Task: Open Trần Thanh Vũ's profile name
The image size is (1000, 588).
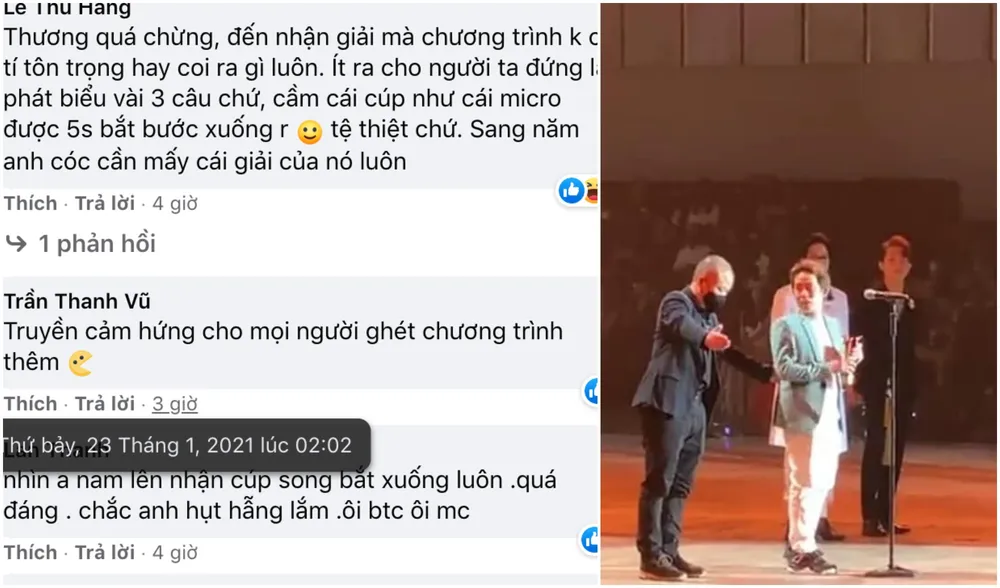Action: pos(77,301)
